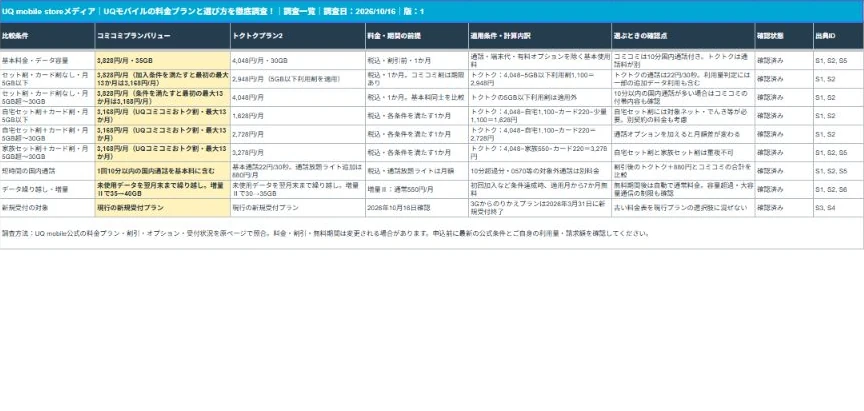
Task: Click the '選ぶときの確認点' column header
Action: click(x=683, y=36)
